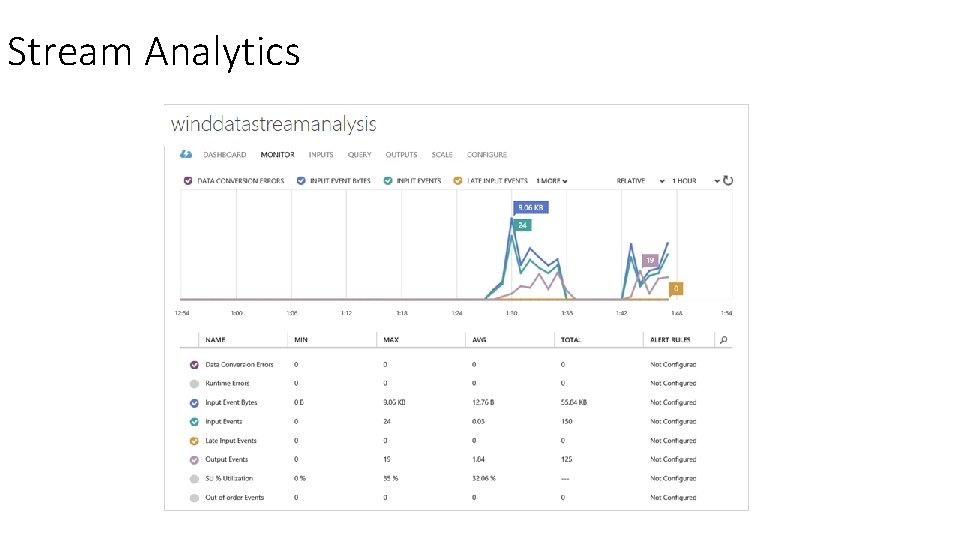Toggle Late Input Events legend checkbox

point(457,181)
